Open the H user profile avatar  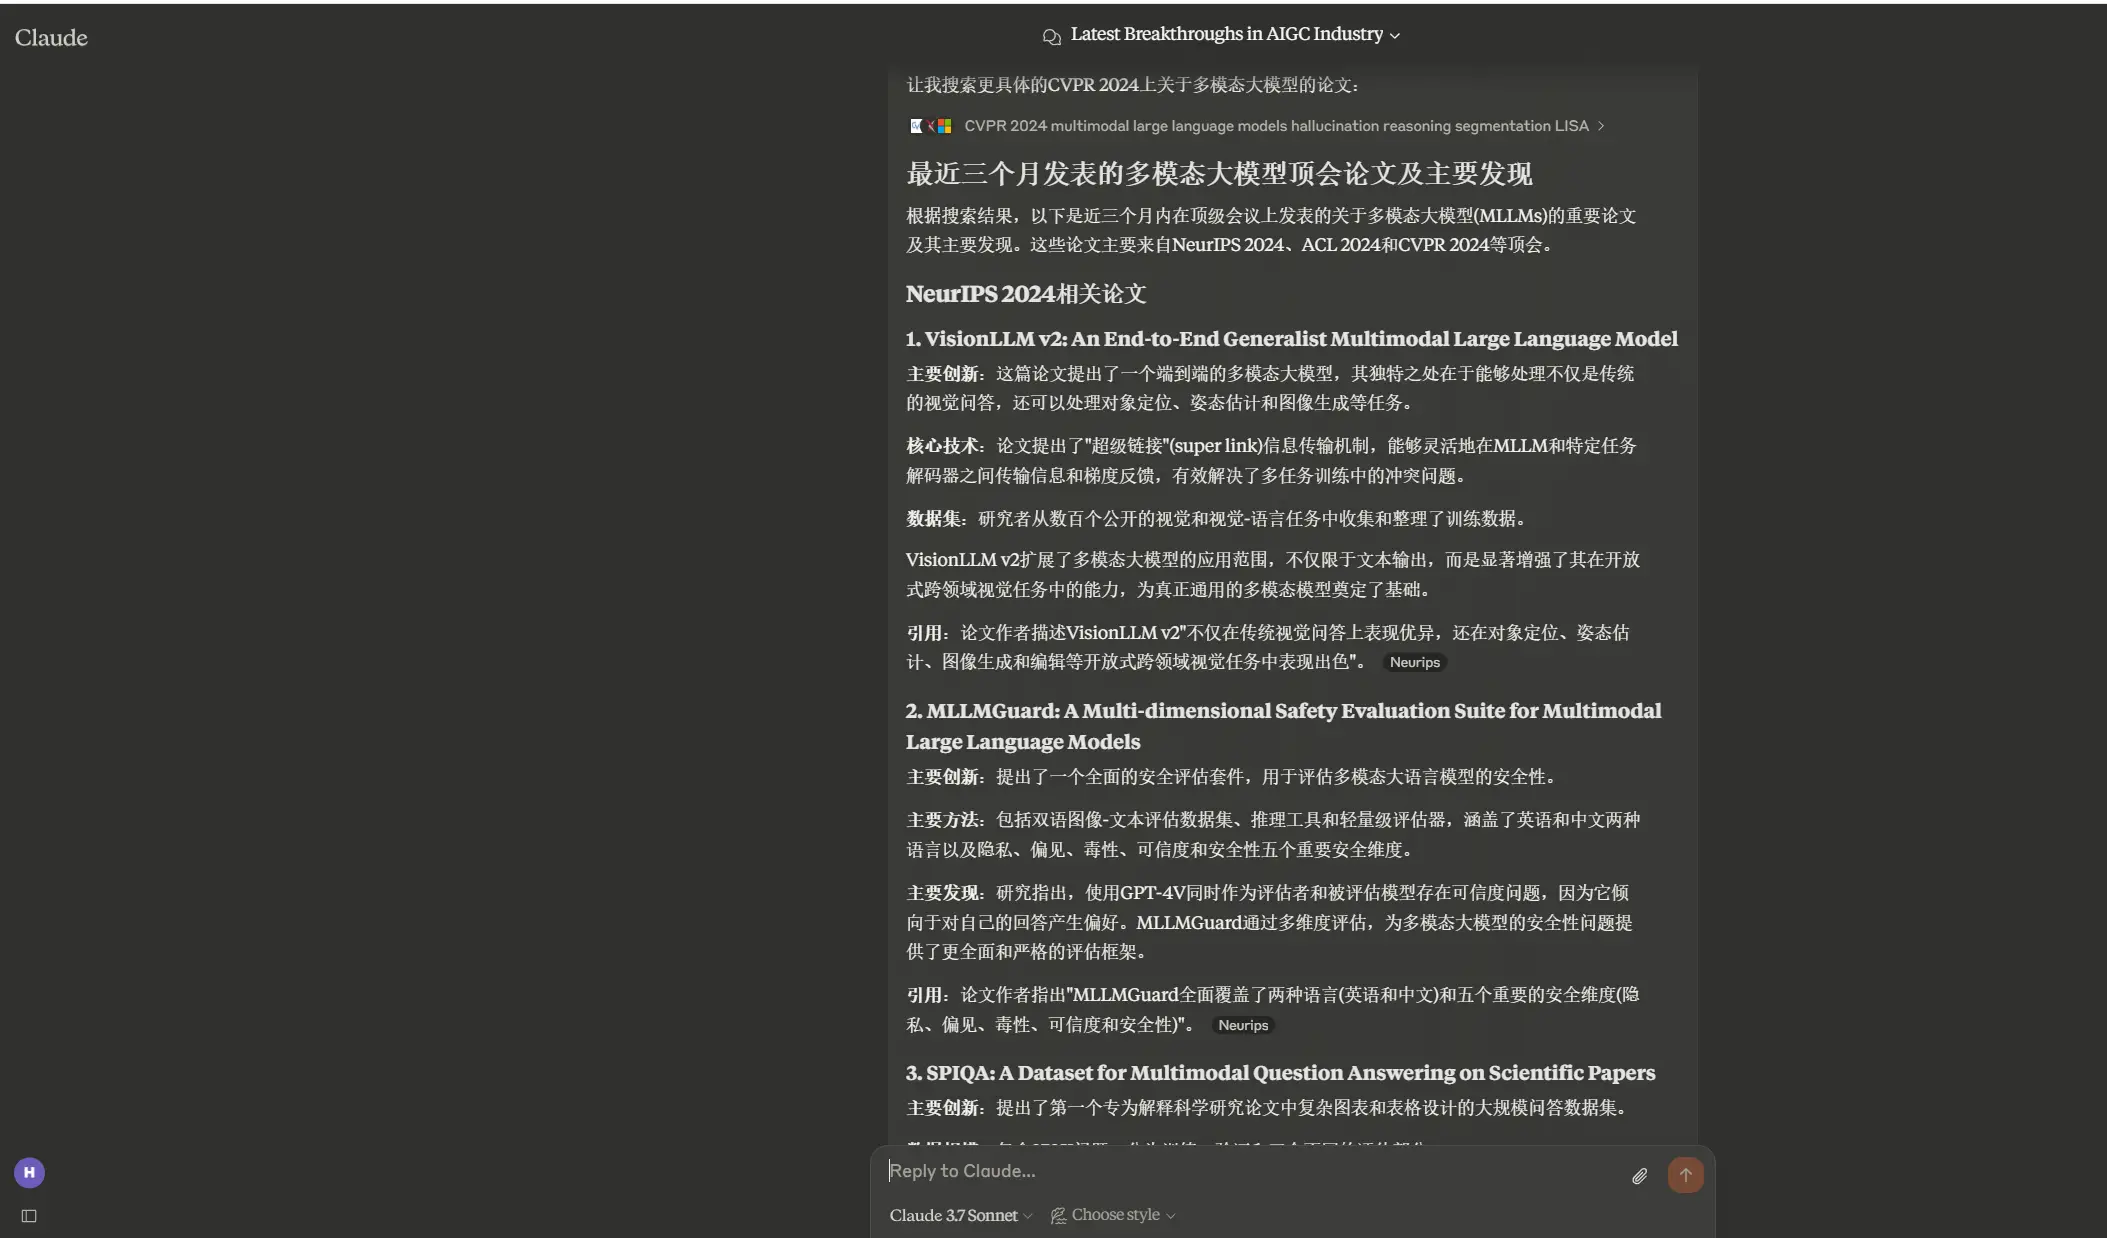click(29, 1173)
